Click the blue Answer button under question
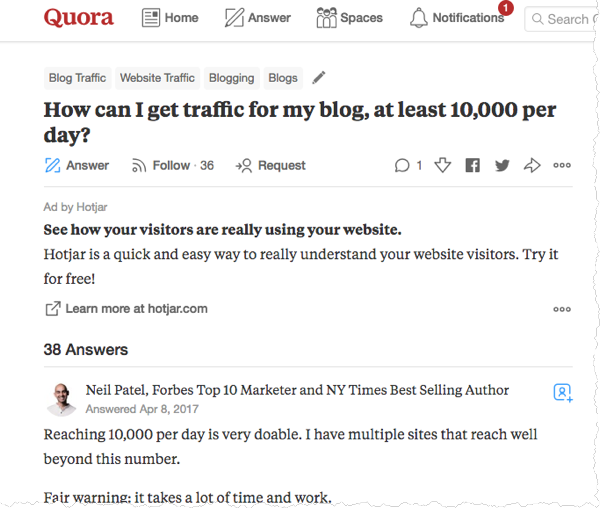Image resolution: width=600 pixels, height=508 pixels. click(77, 165)
